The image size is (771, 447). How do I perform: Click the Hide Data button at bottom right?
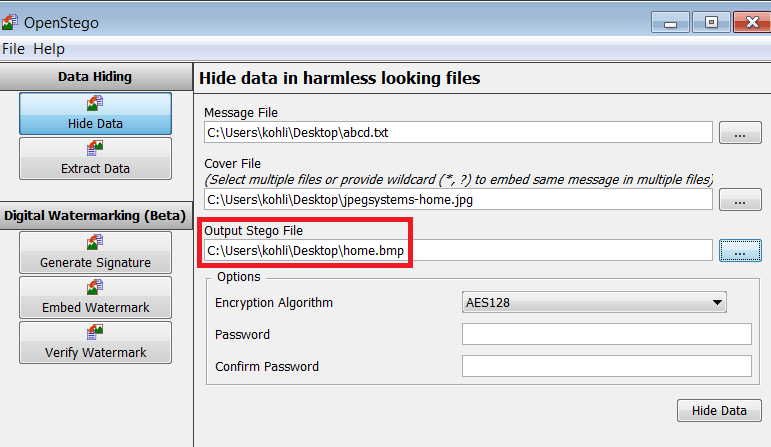[719, 411]
